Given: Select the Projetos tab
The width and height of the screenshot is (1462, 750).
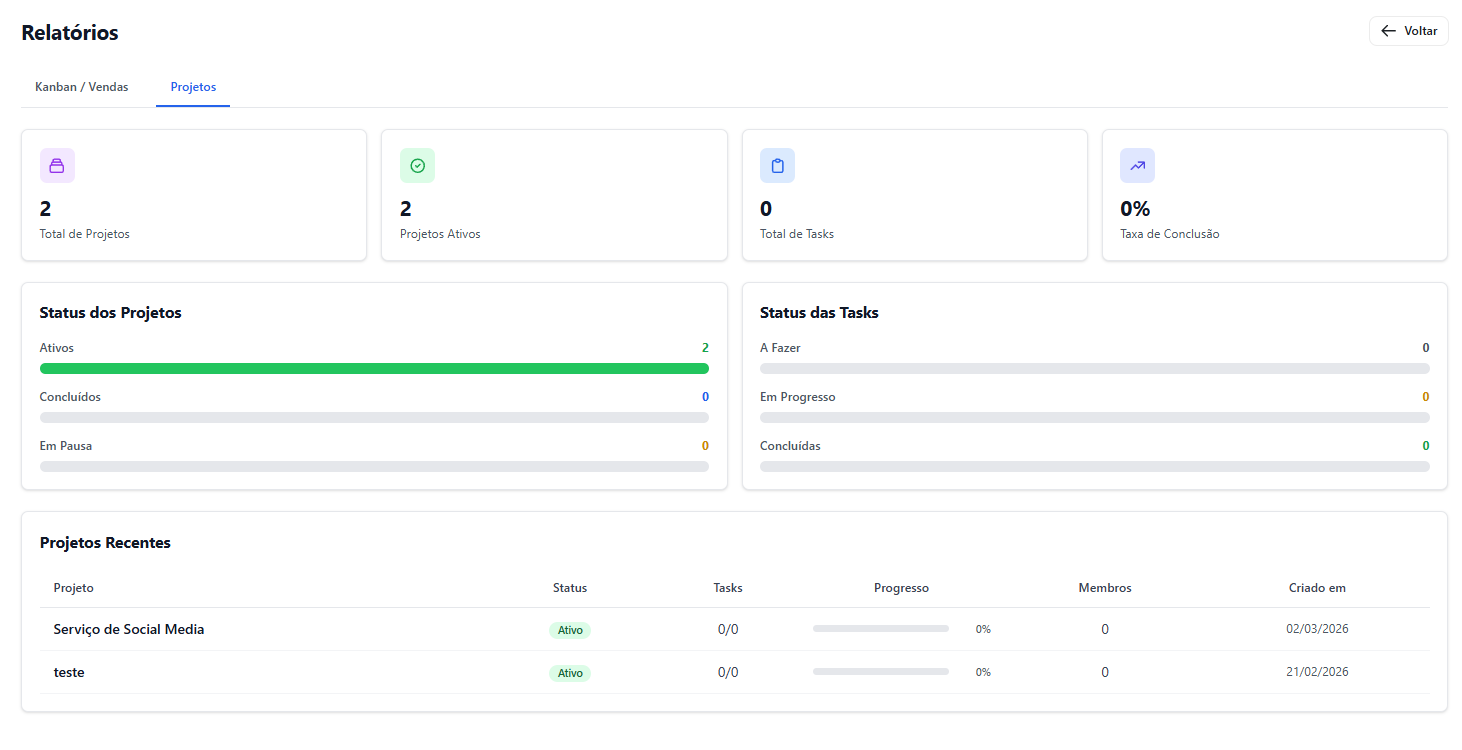Looking at the screenshot, I should 193,87.
